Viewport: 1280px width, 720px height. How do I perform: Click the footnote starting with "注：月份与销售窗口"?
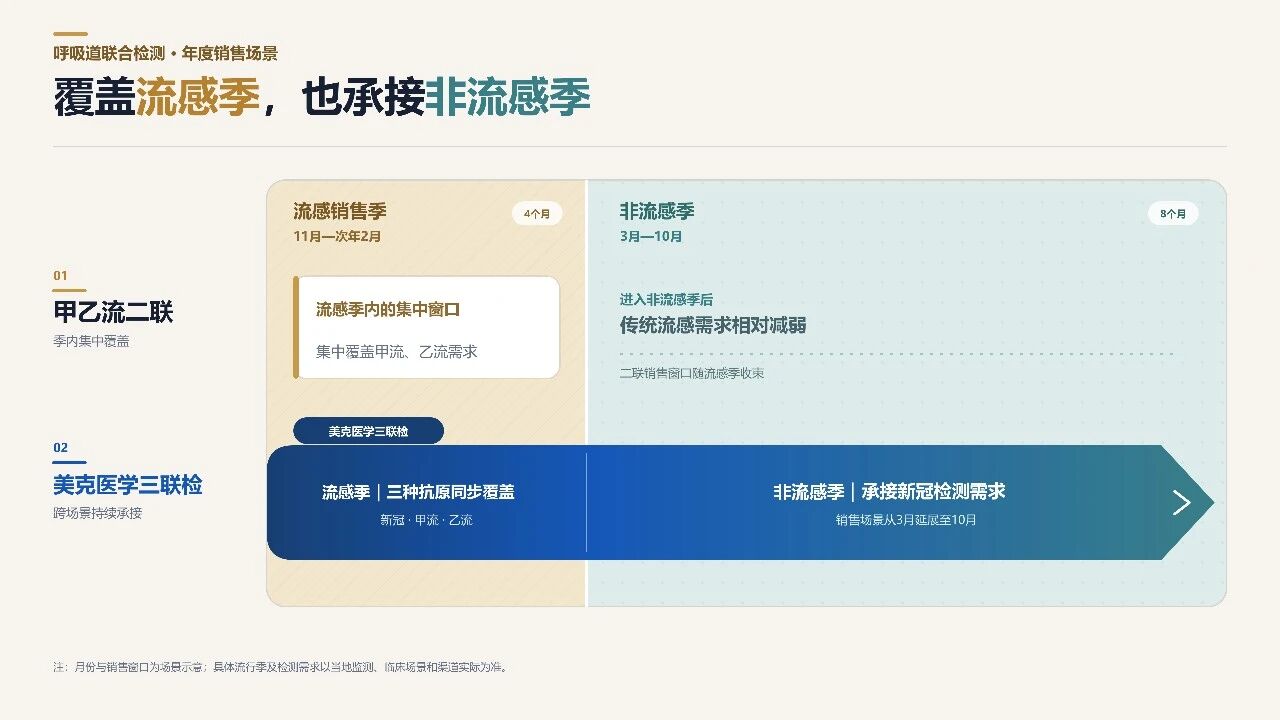point(280,667)
